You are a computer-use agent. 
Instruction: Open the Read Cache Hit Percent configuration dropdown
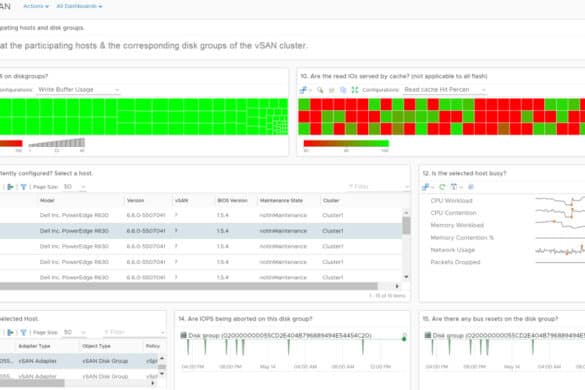point(445,90)
